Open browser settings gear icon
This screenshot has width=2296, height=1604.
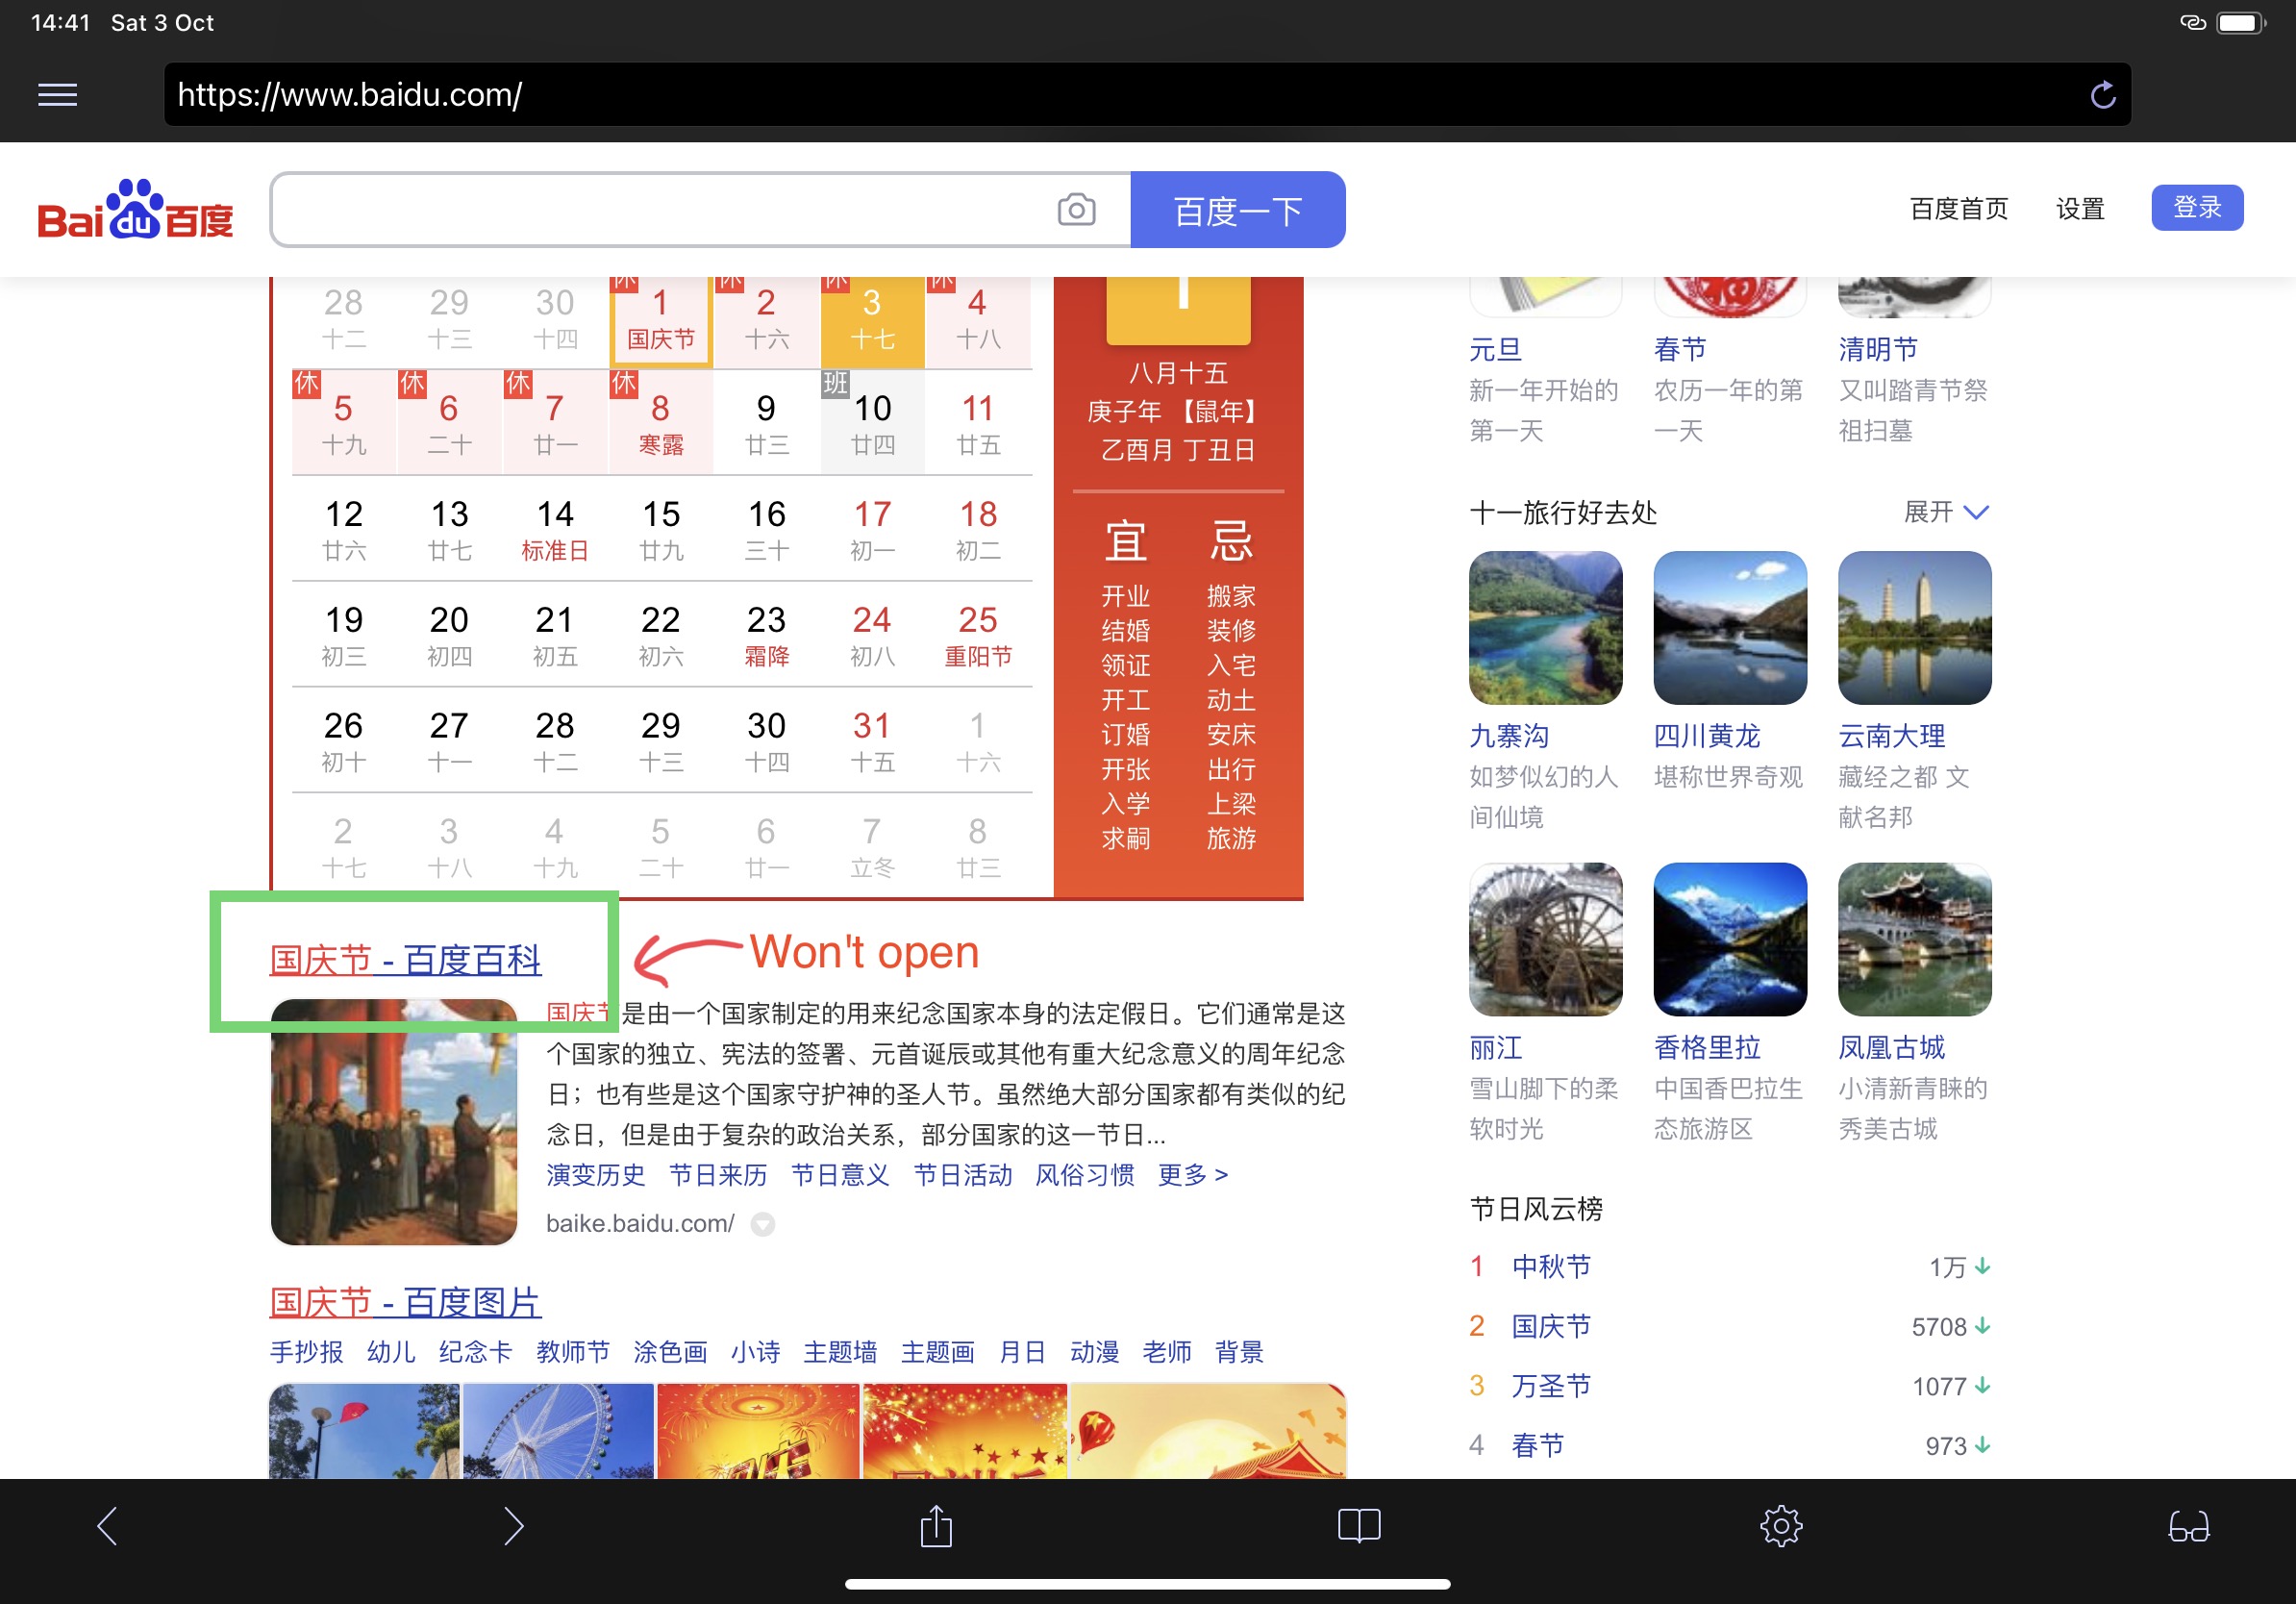click(1781, 1526)
